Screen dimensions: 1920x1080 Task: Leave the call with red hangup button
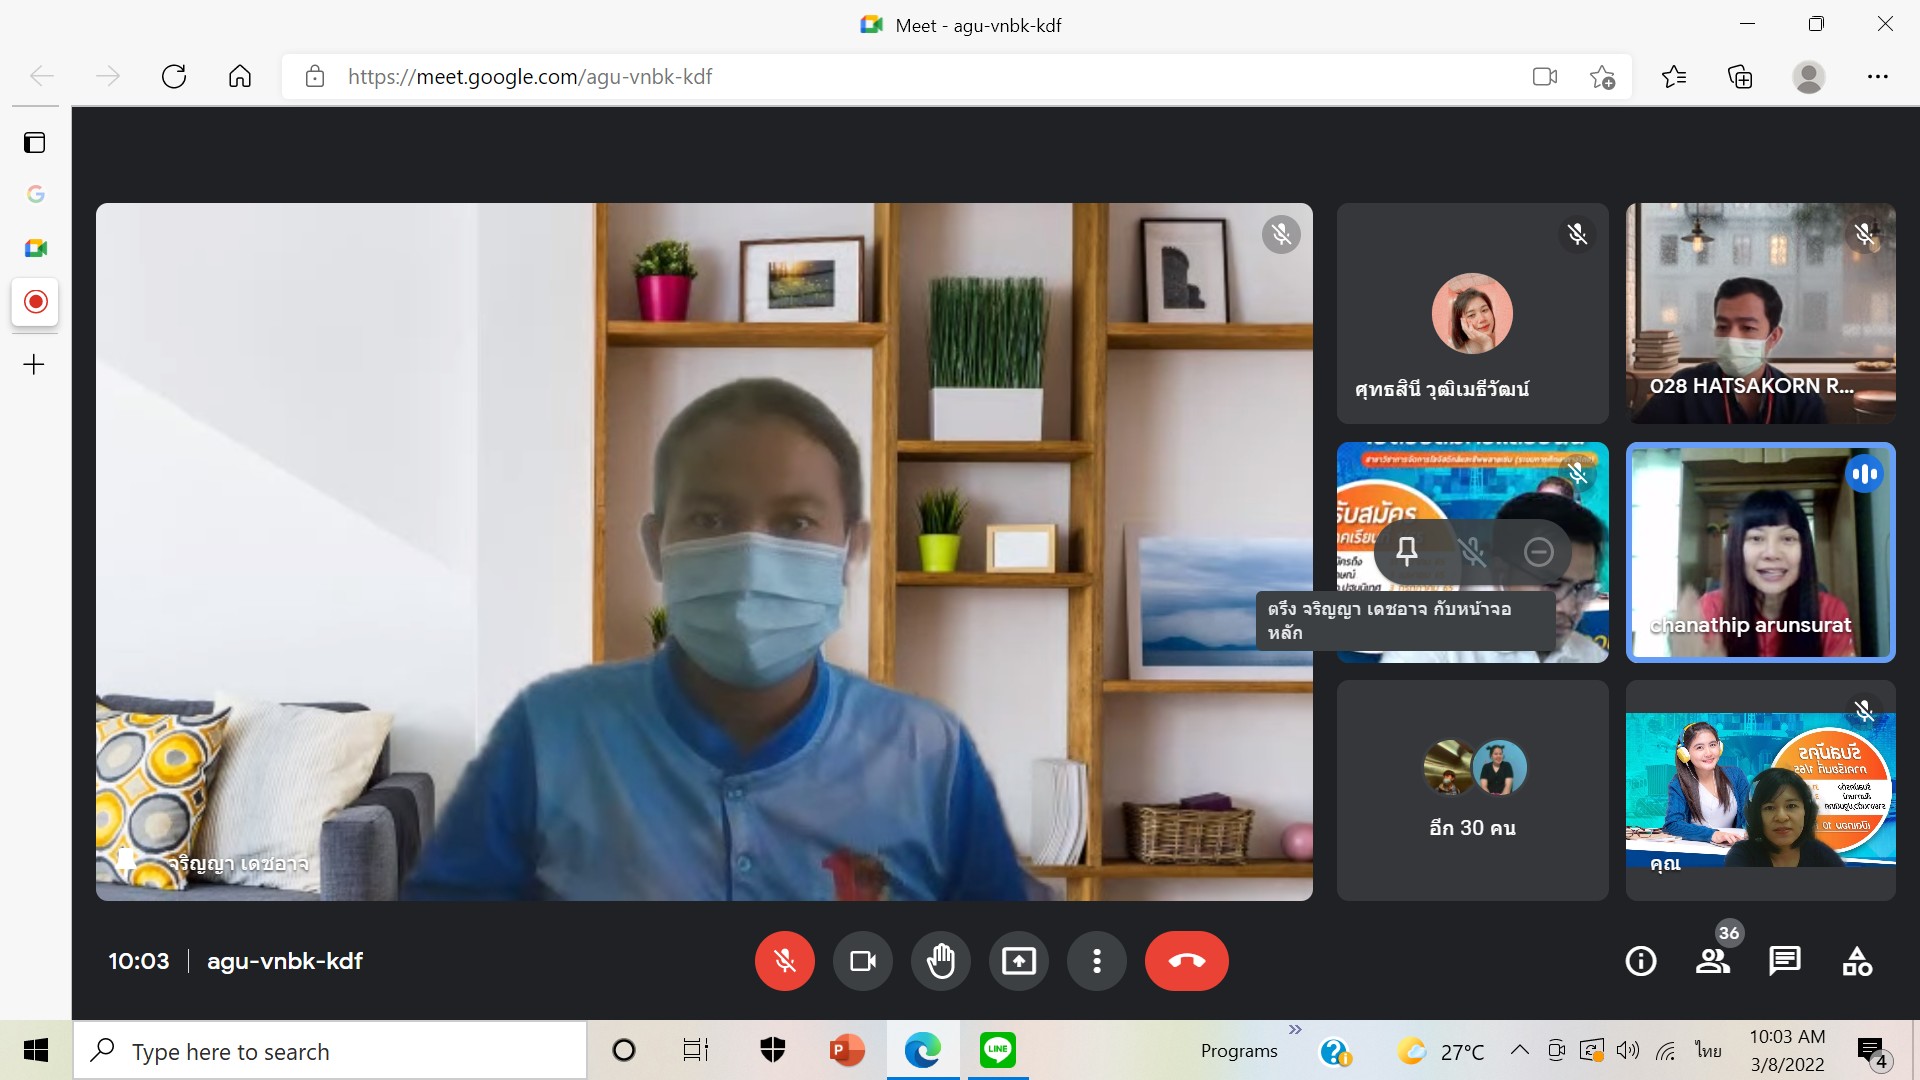1186,961
